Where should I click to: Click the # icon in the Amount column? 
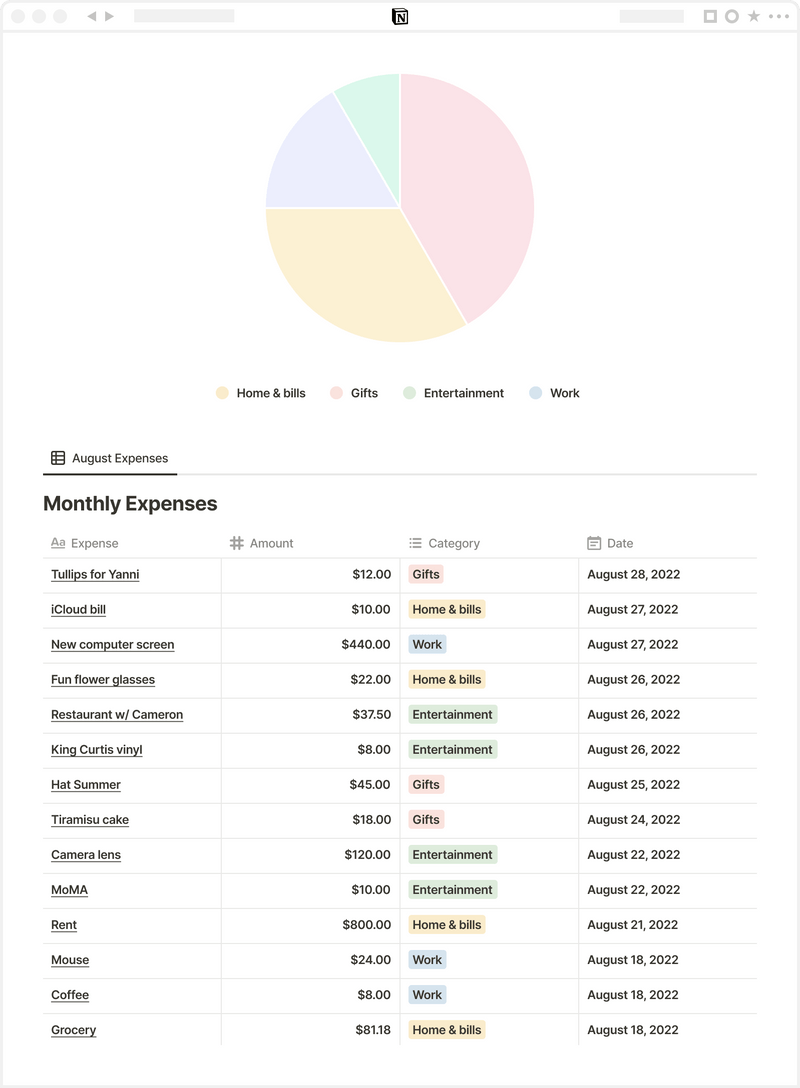[237, 543]
